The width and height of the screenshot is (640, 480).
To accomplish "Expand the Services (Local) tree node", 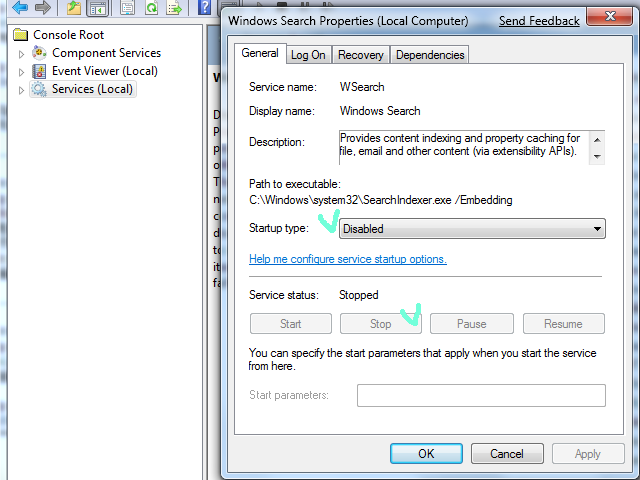I will coord(21,90).
